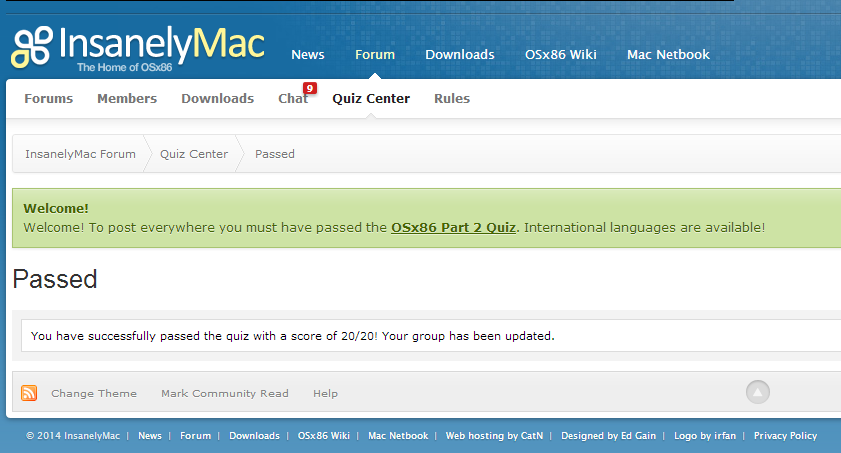The height and width of the screenshot is (453, 841).
Task: Open Web hosting by CatN link
Action: pyautogui.click(x=495, y=436)
